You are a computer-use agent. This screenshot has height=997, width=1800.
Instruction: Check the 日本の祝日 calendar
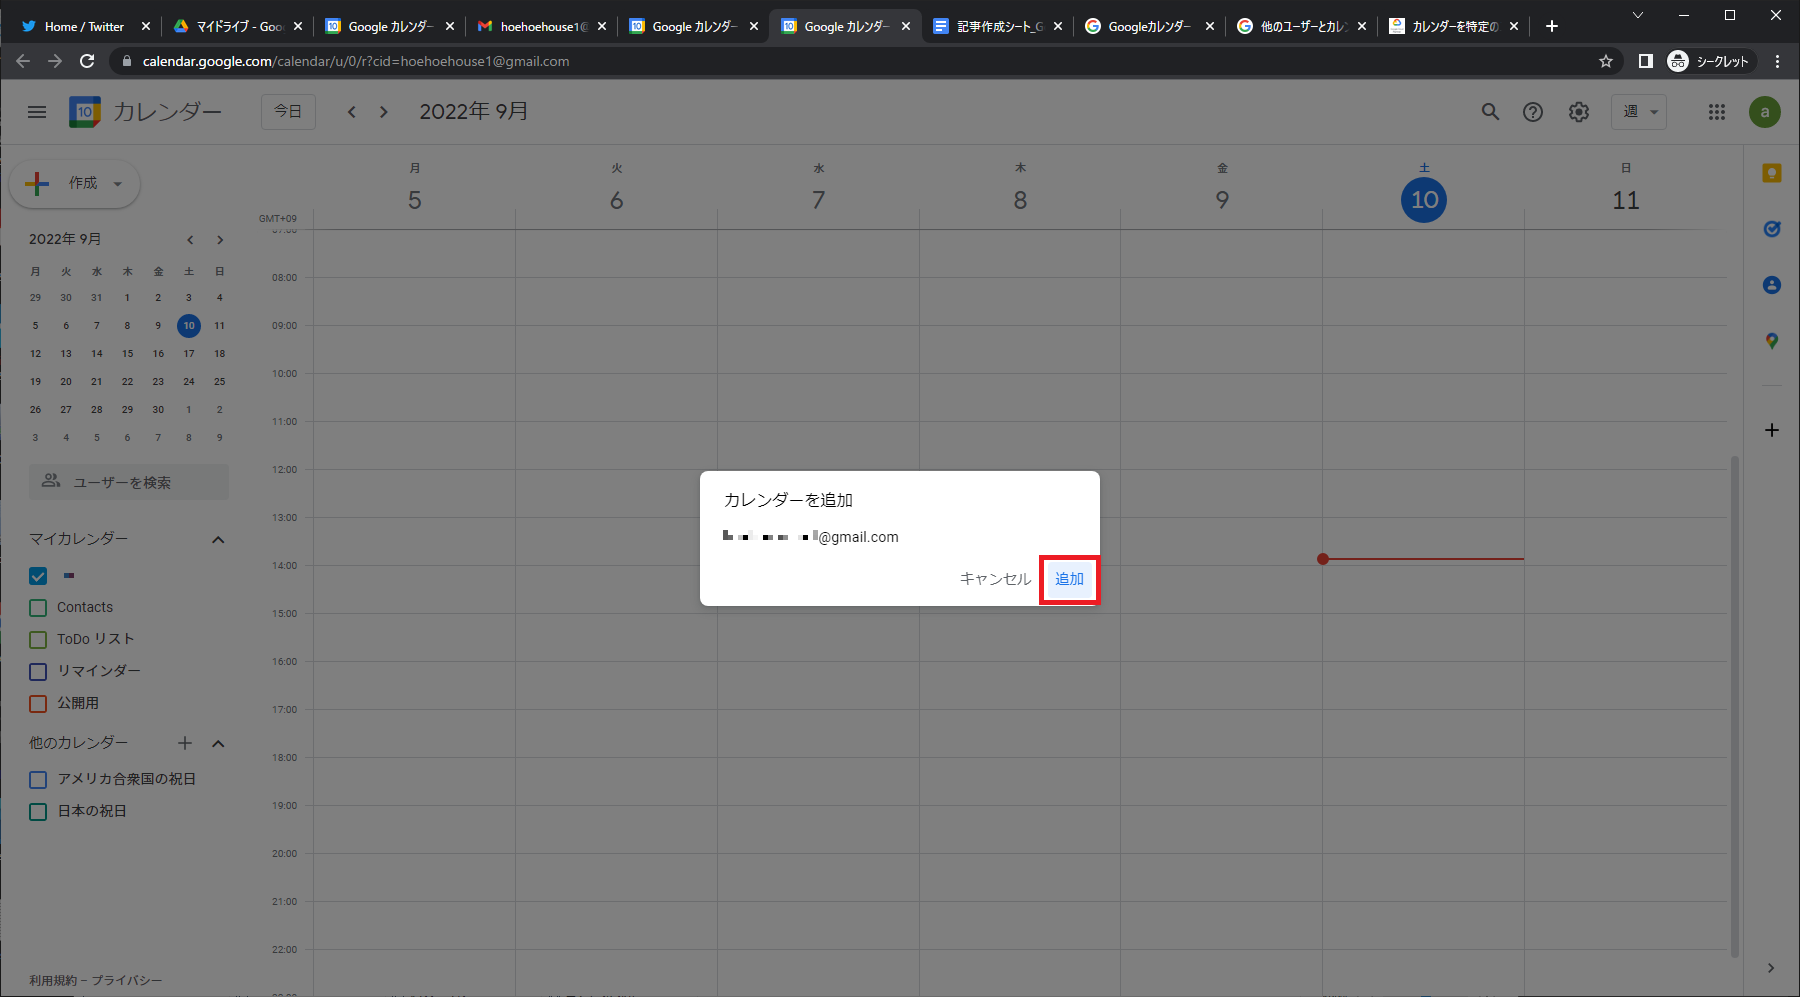(x=38, y=812)
